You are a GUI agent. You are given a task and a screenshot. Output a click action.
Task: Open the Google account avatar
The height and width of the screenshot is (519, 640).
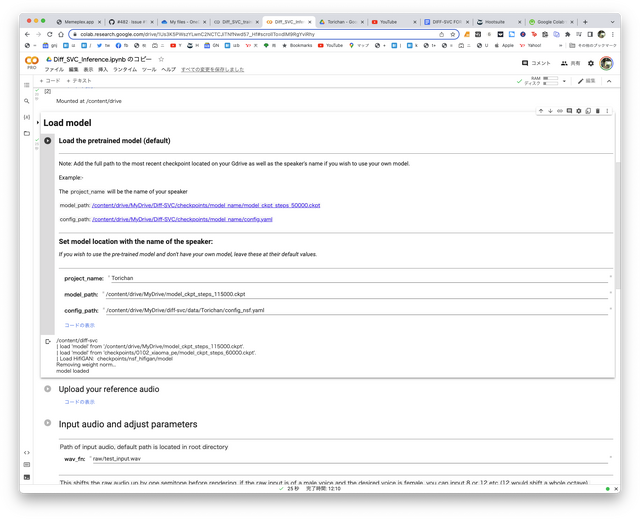606,63
